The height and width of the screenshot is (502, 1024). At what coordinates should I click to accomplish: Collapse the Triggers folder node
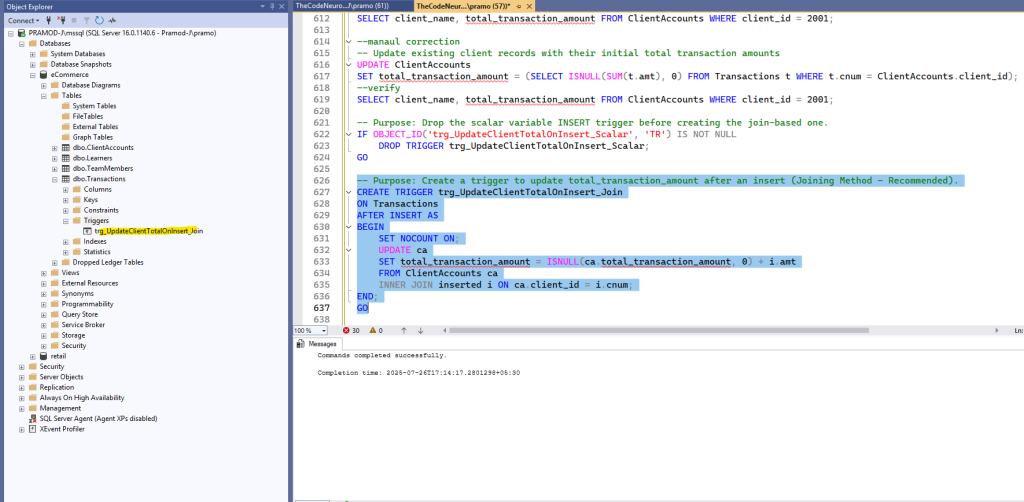coord(66,221)
